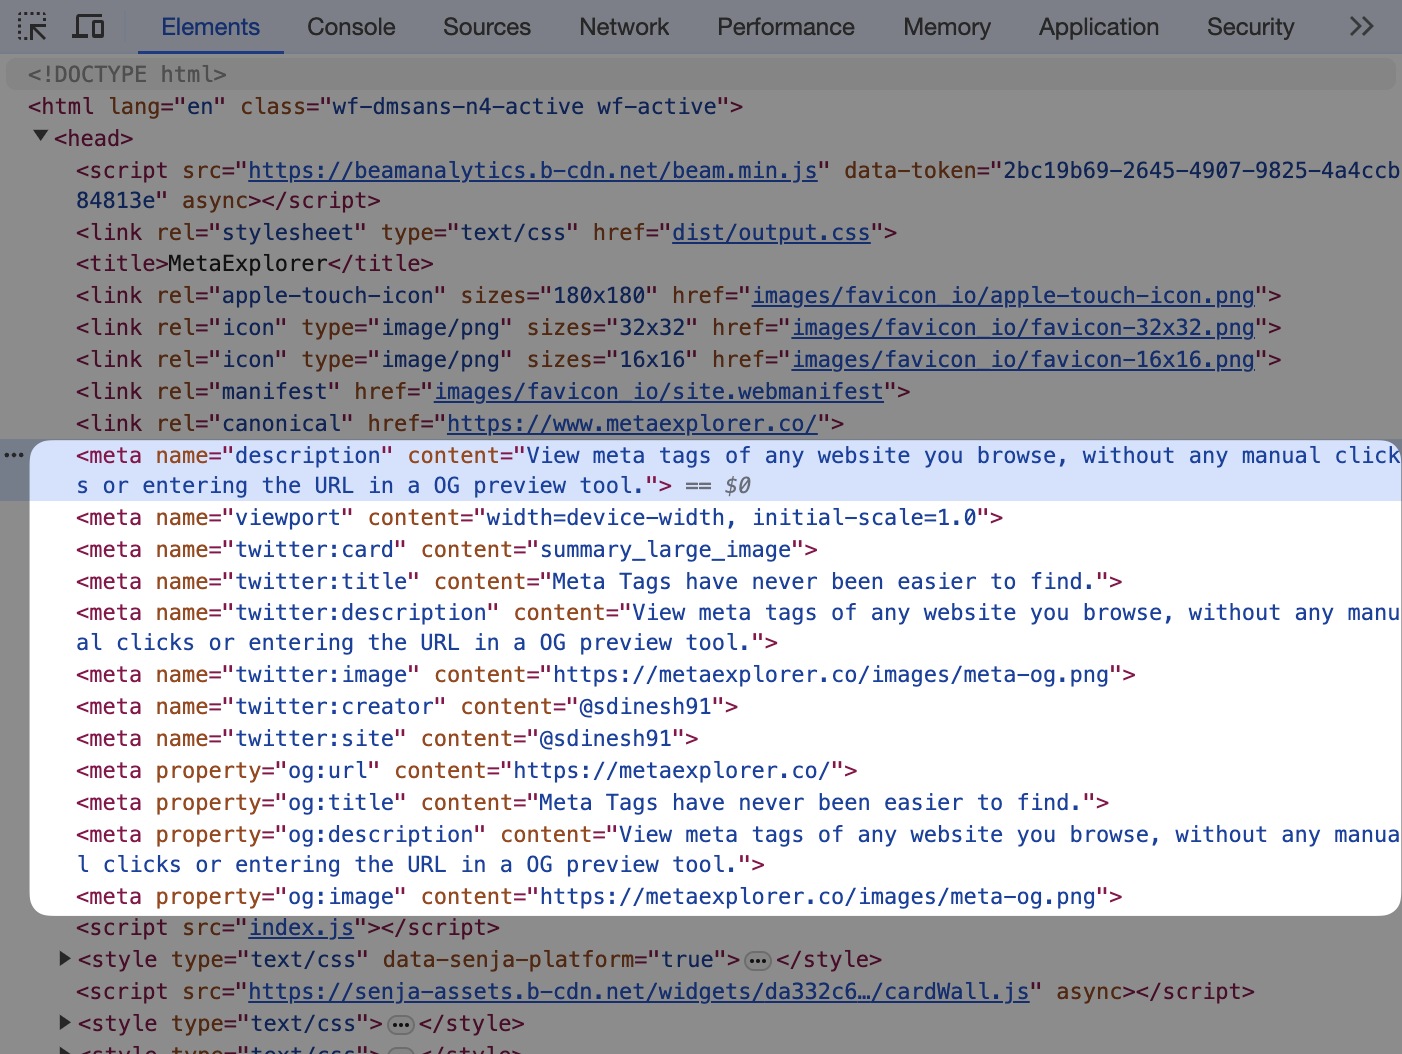The image size is (1402, 1054).
Task: Expand the ellipsis in second text/css style tag
Action: pos(401,1025)
